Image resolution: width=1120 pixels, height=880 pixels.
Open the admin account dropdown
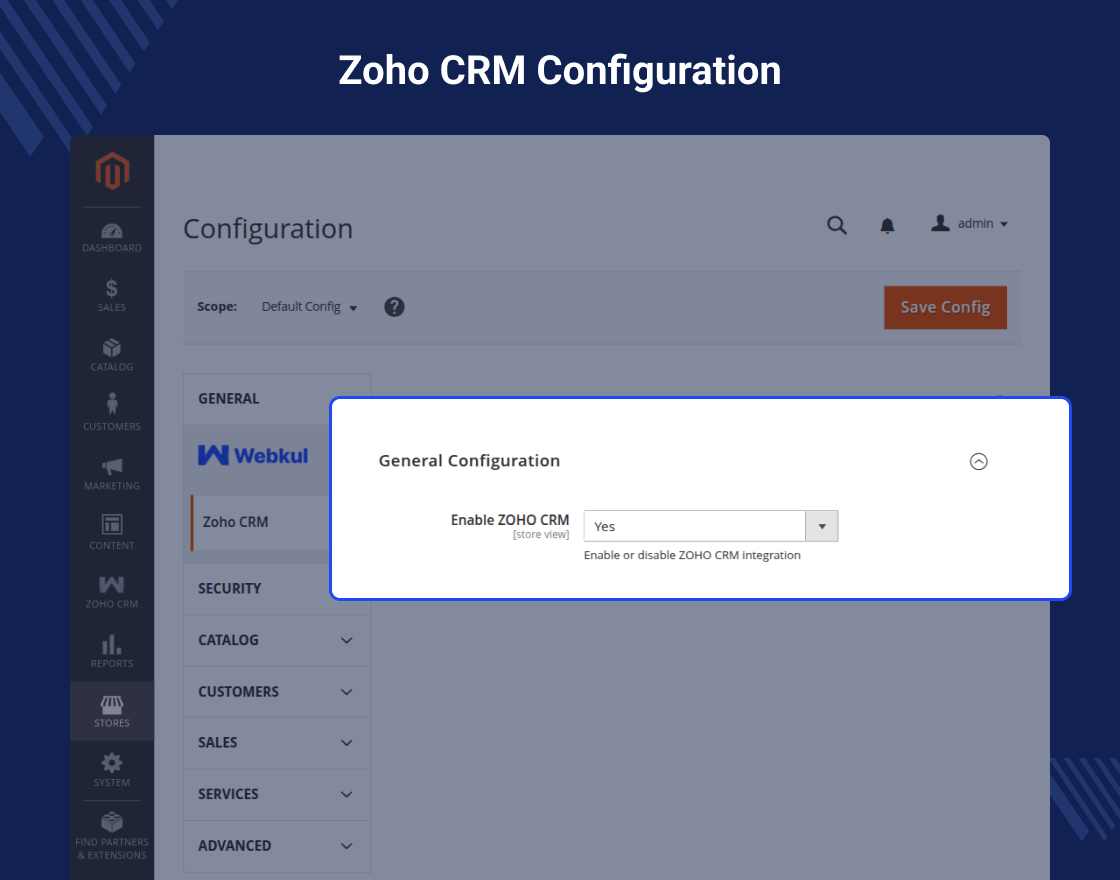(x=969, y=224)
